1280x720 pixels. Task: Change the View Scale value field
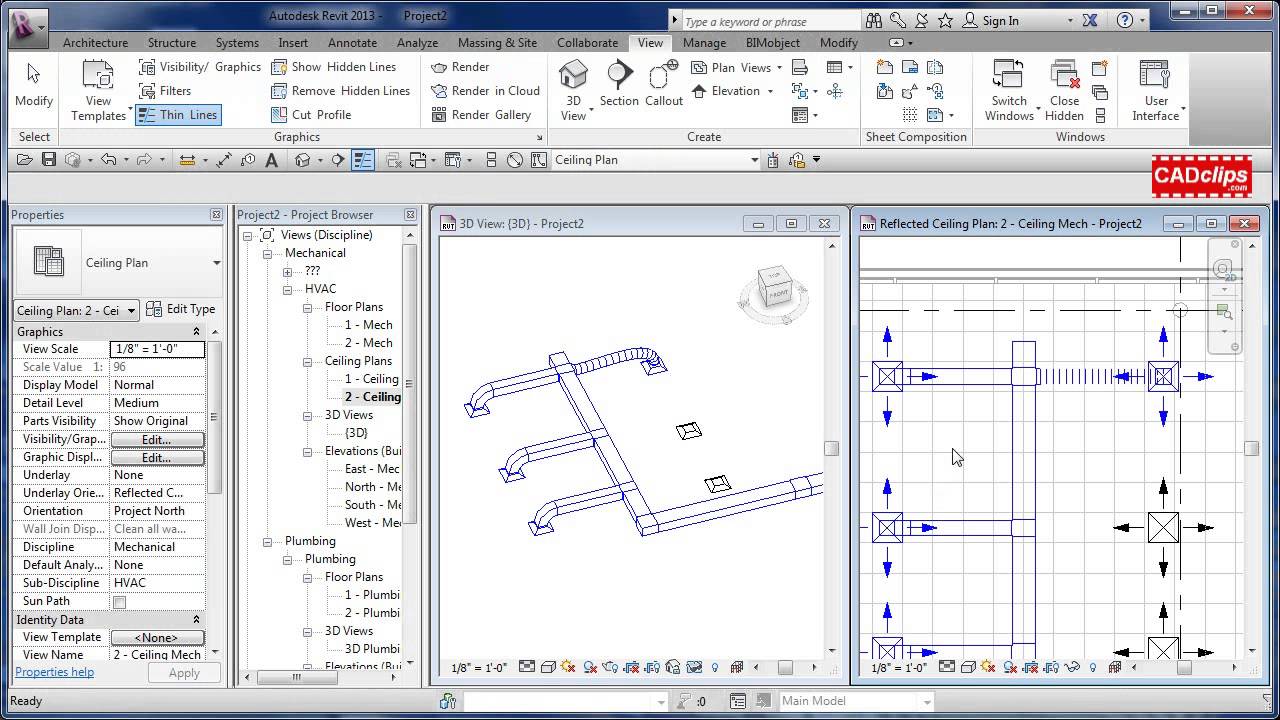[157, 348]
